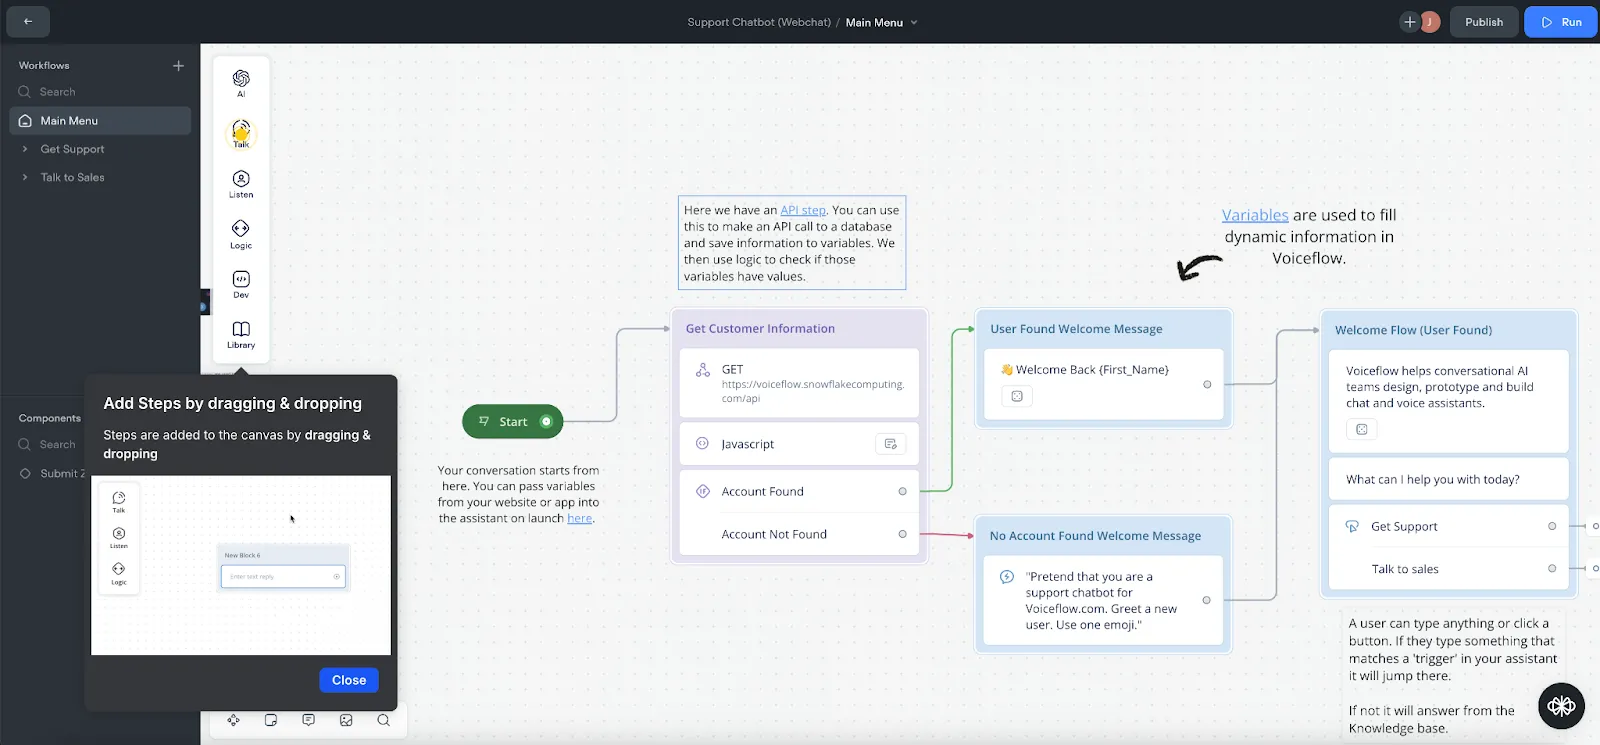Select the image tool in bottom toolbar
This screenshot has height=745, width=1600.
tap(346, 720)
